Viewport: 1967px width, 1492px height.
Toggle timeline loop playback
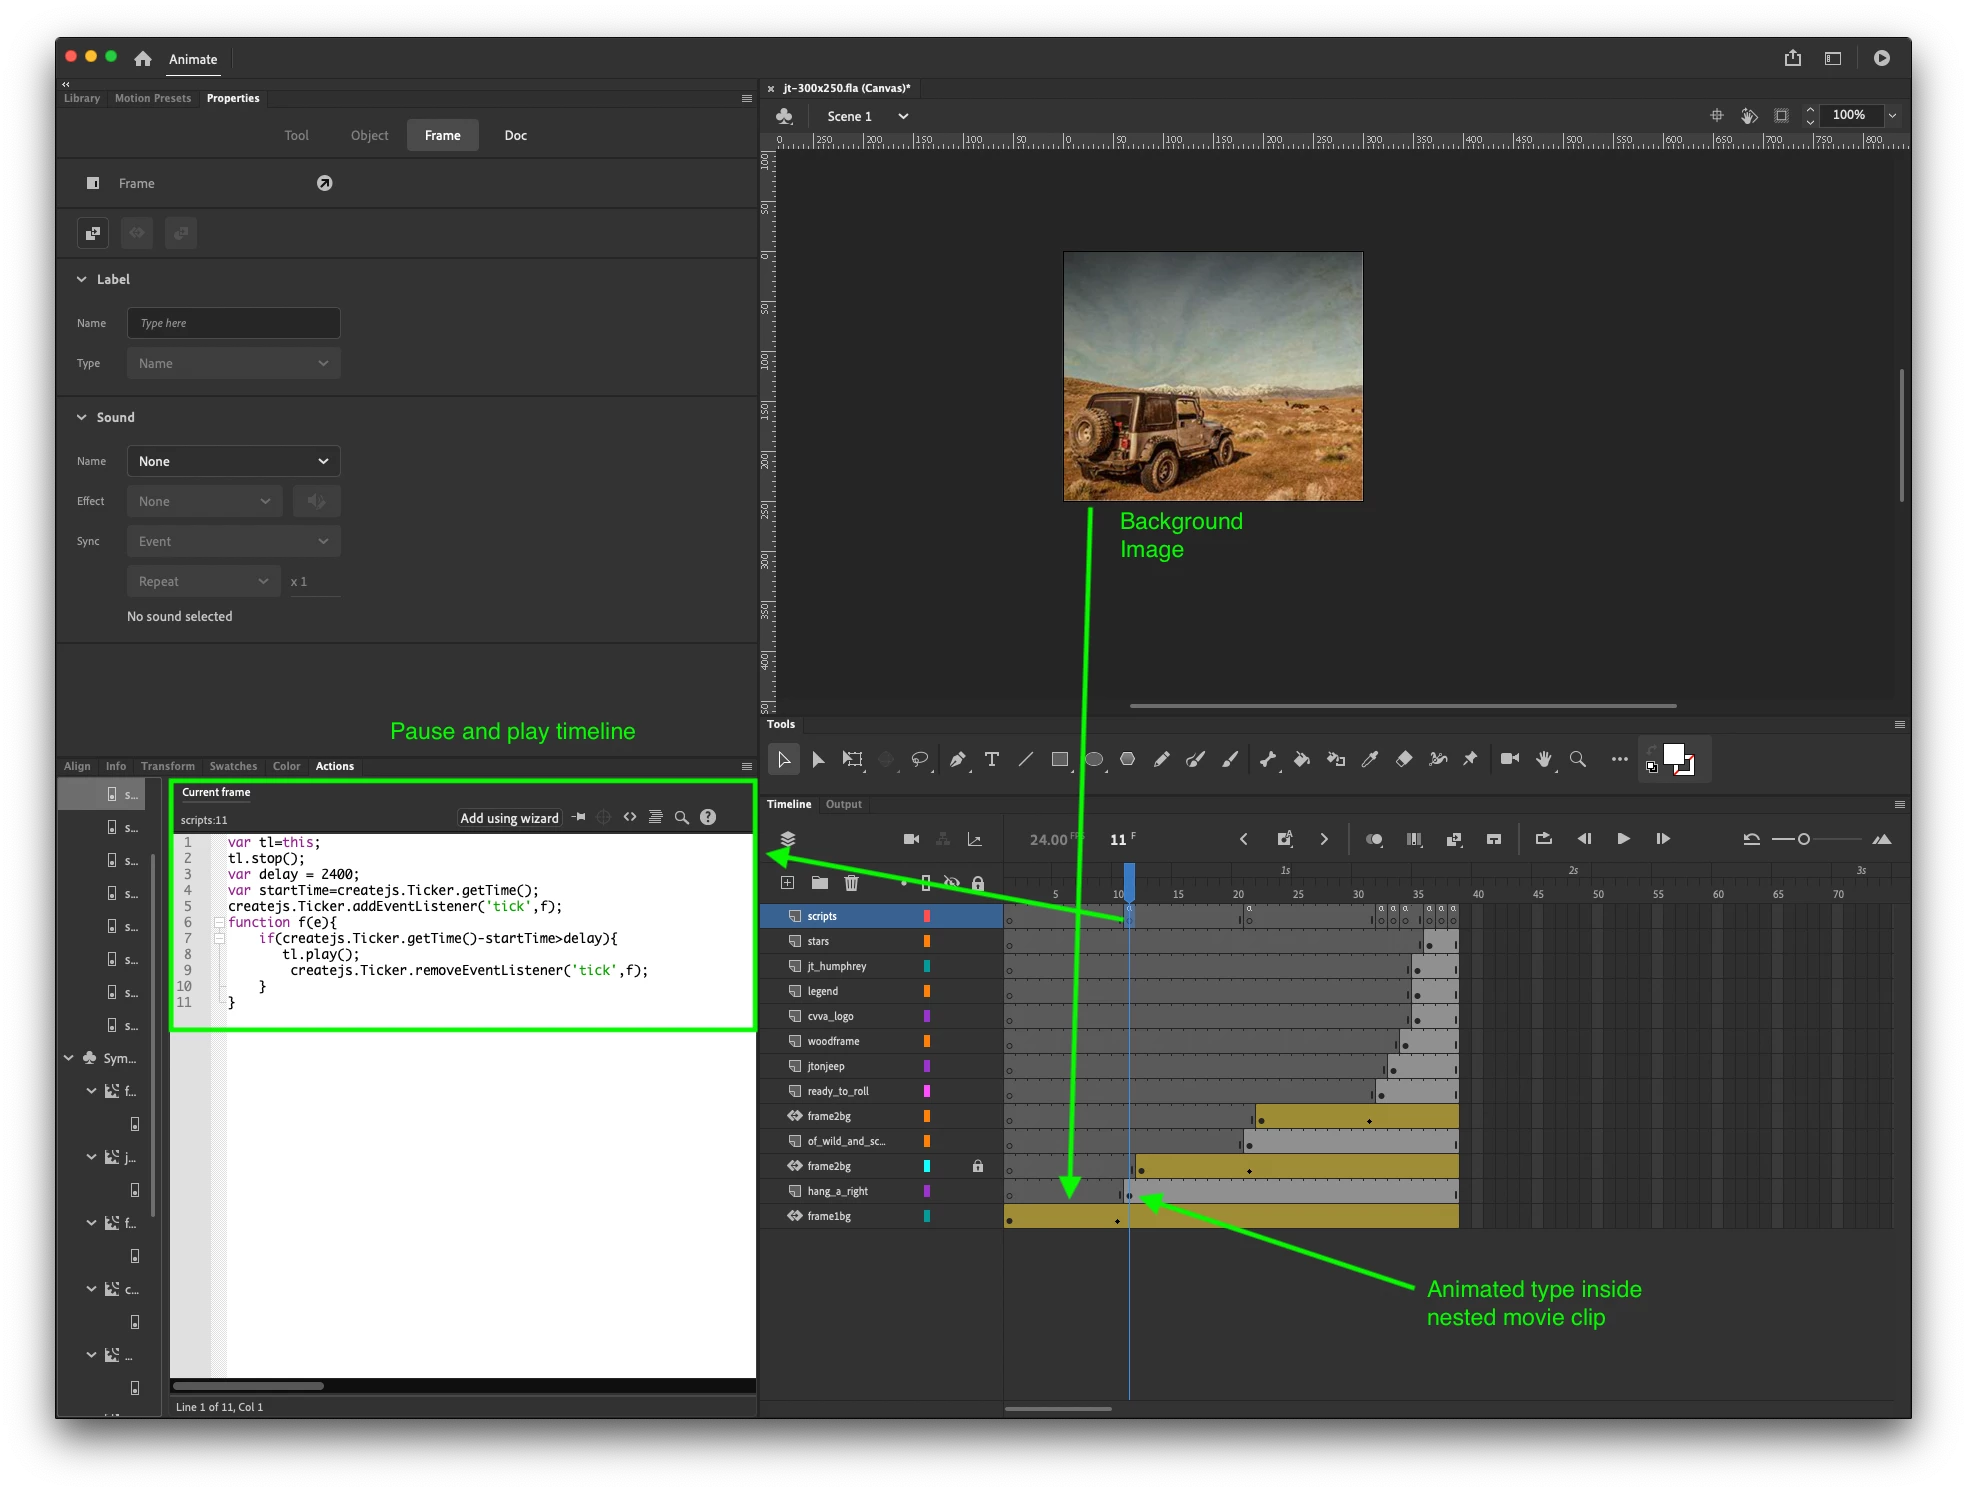(x=1544, y=839)
